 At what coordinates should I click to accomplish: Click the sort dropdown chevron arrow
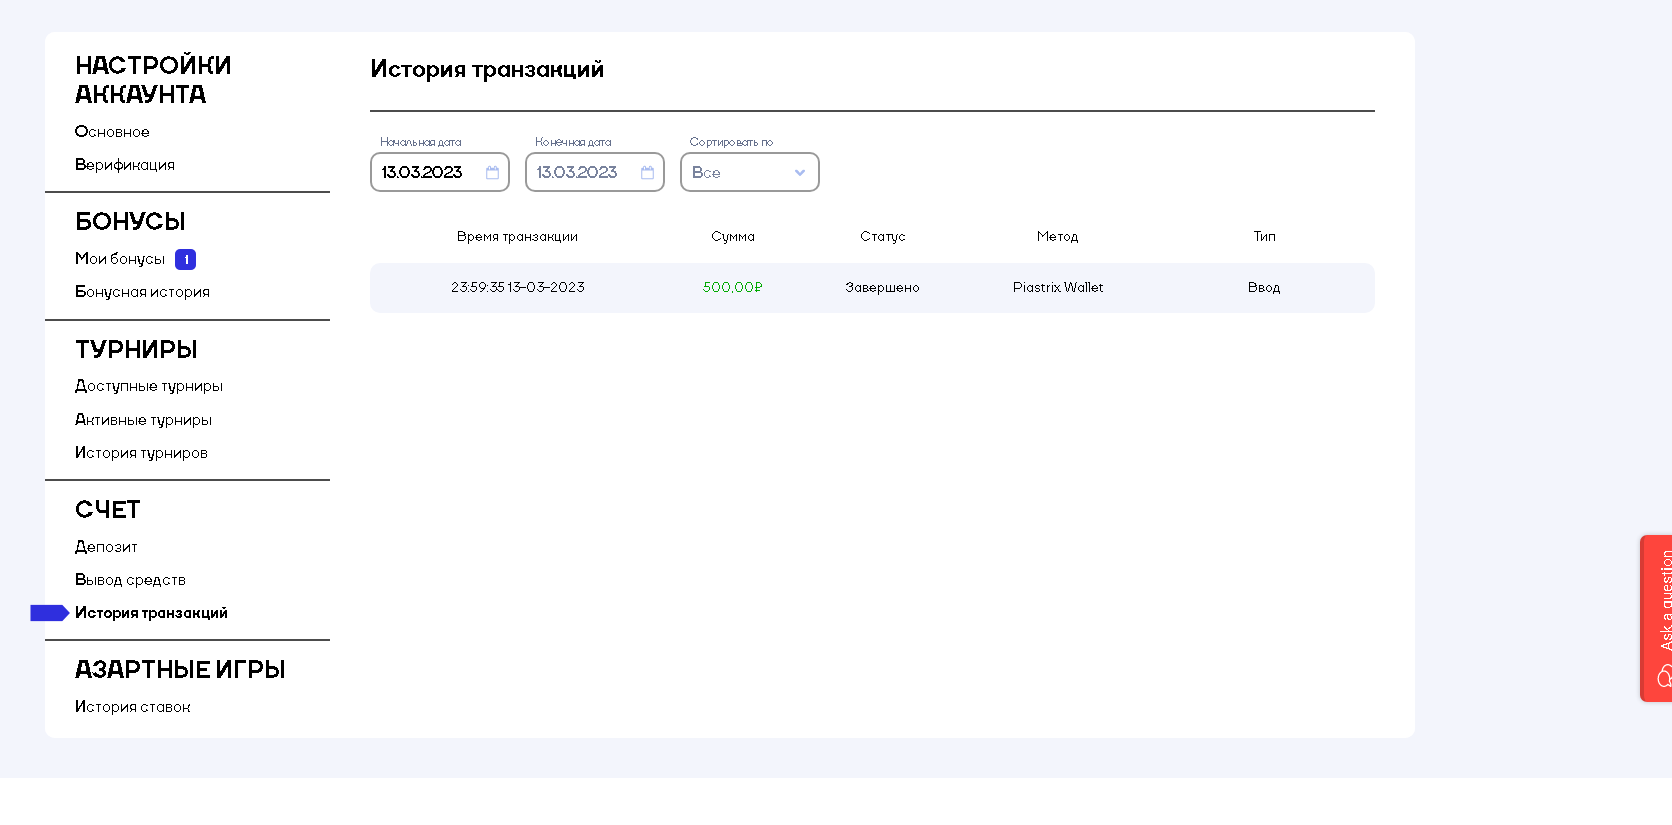(800, 173)
